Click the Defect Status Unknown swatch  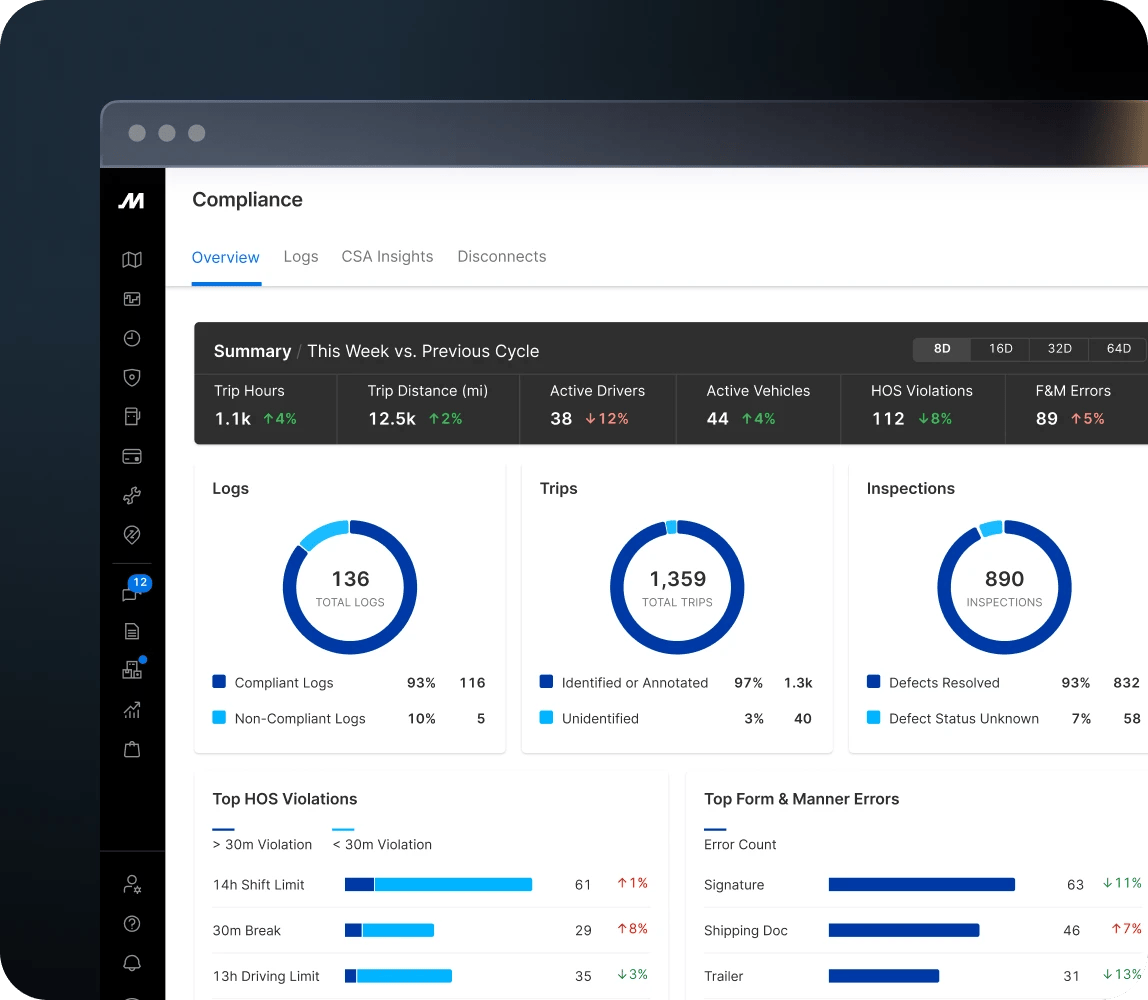873,717
